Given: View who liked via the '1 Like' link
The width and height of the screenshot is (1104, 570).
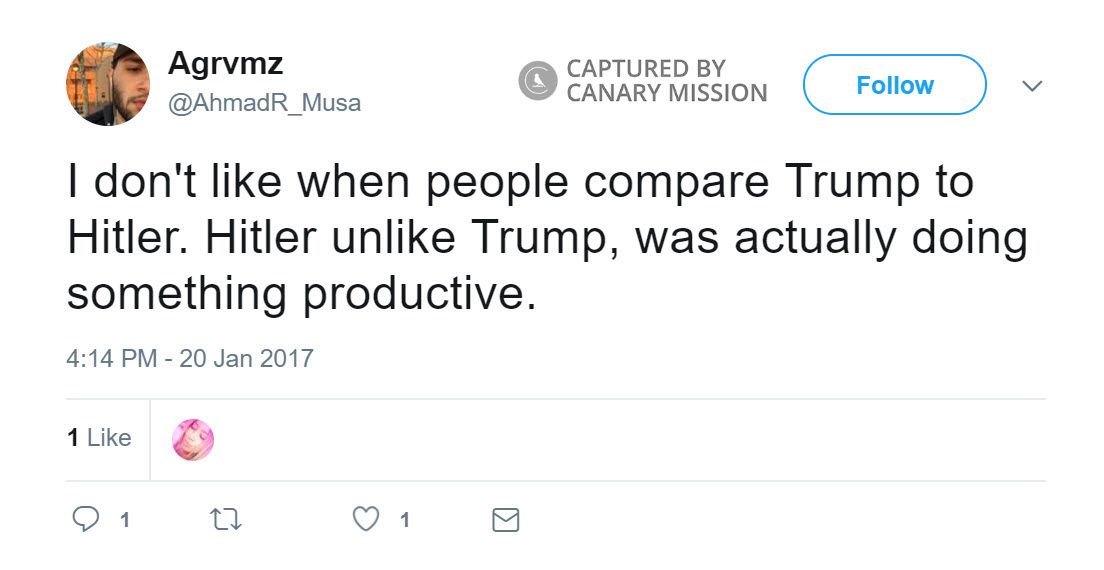Looking at the screenshot, I should pyautogui.click(x=99, y=438).
